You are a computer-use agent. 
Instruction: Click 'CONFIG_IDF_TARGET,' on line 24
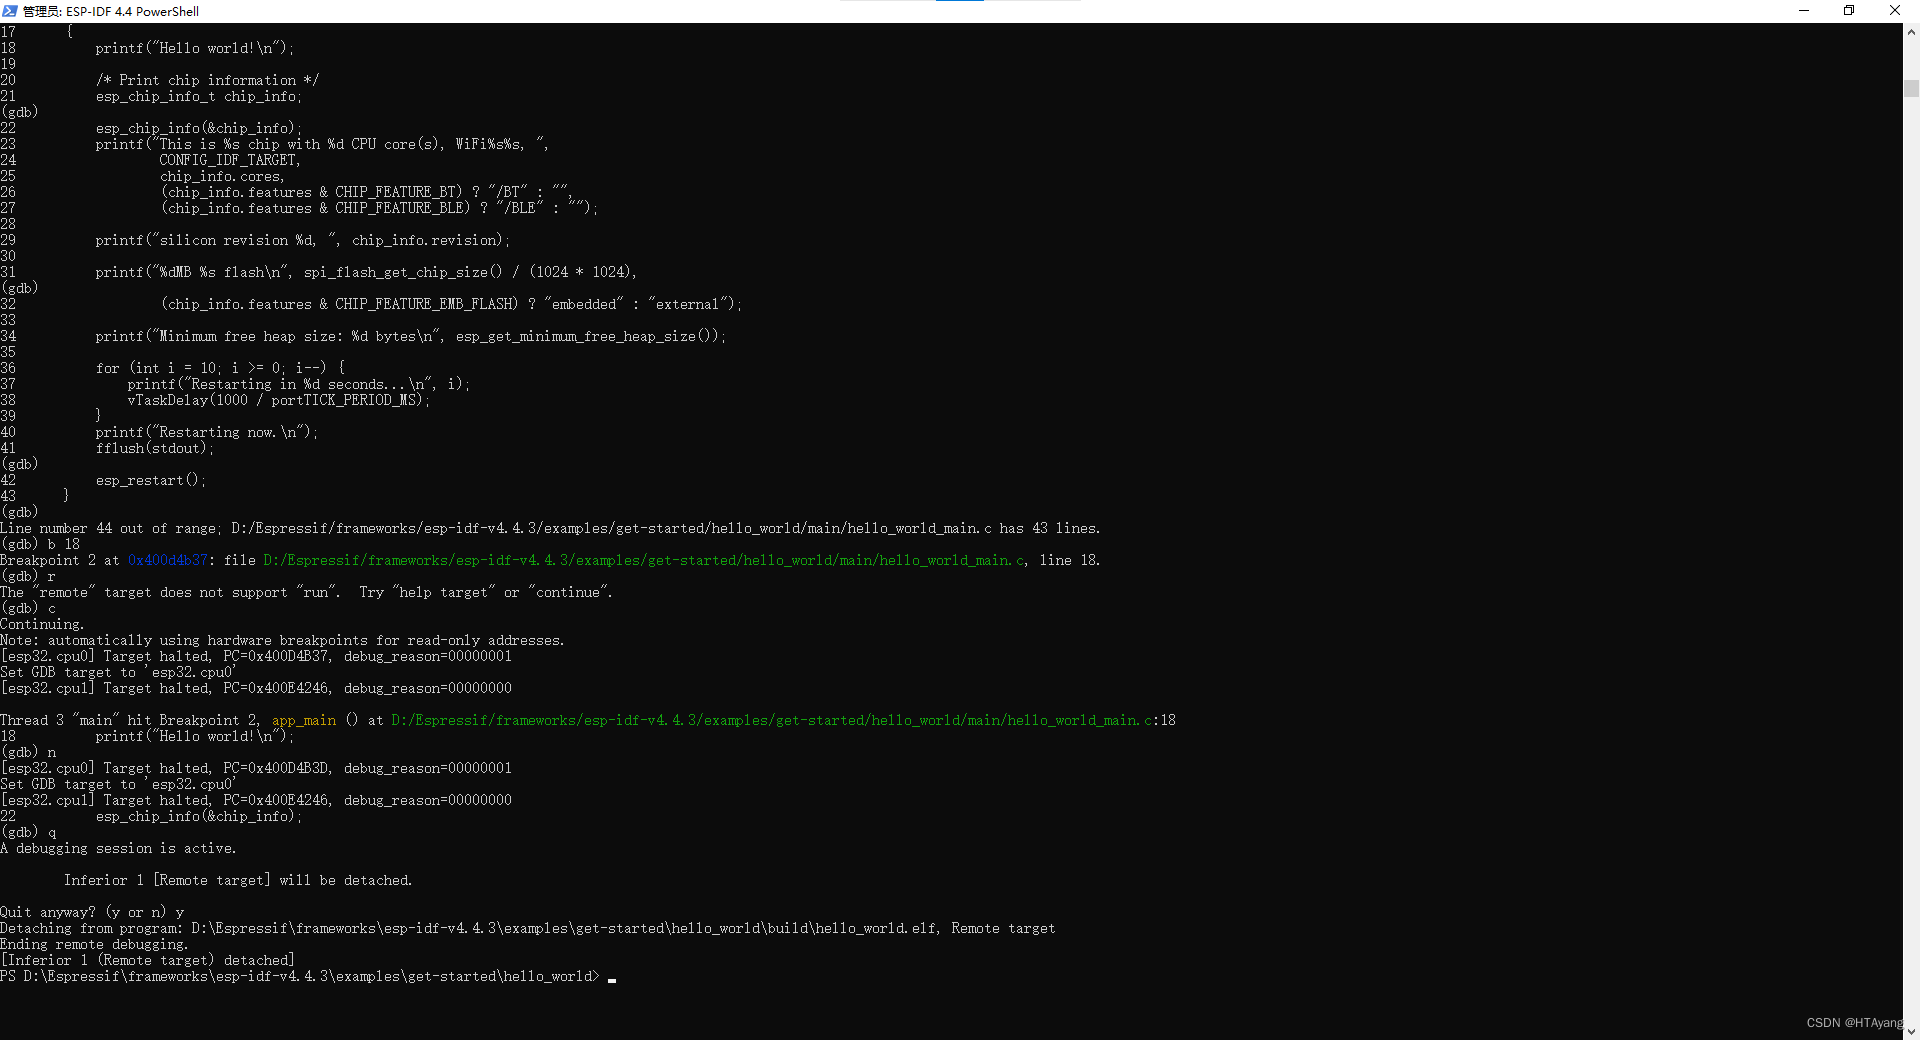230,160
